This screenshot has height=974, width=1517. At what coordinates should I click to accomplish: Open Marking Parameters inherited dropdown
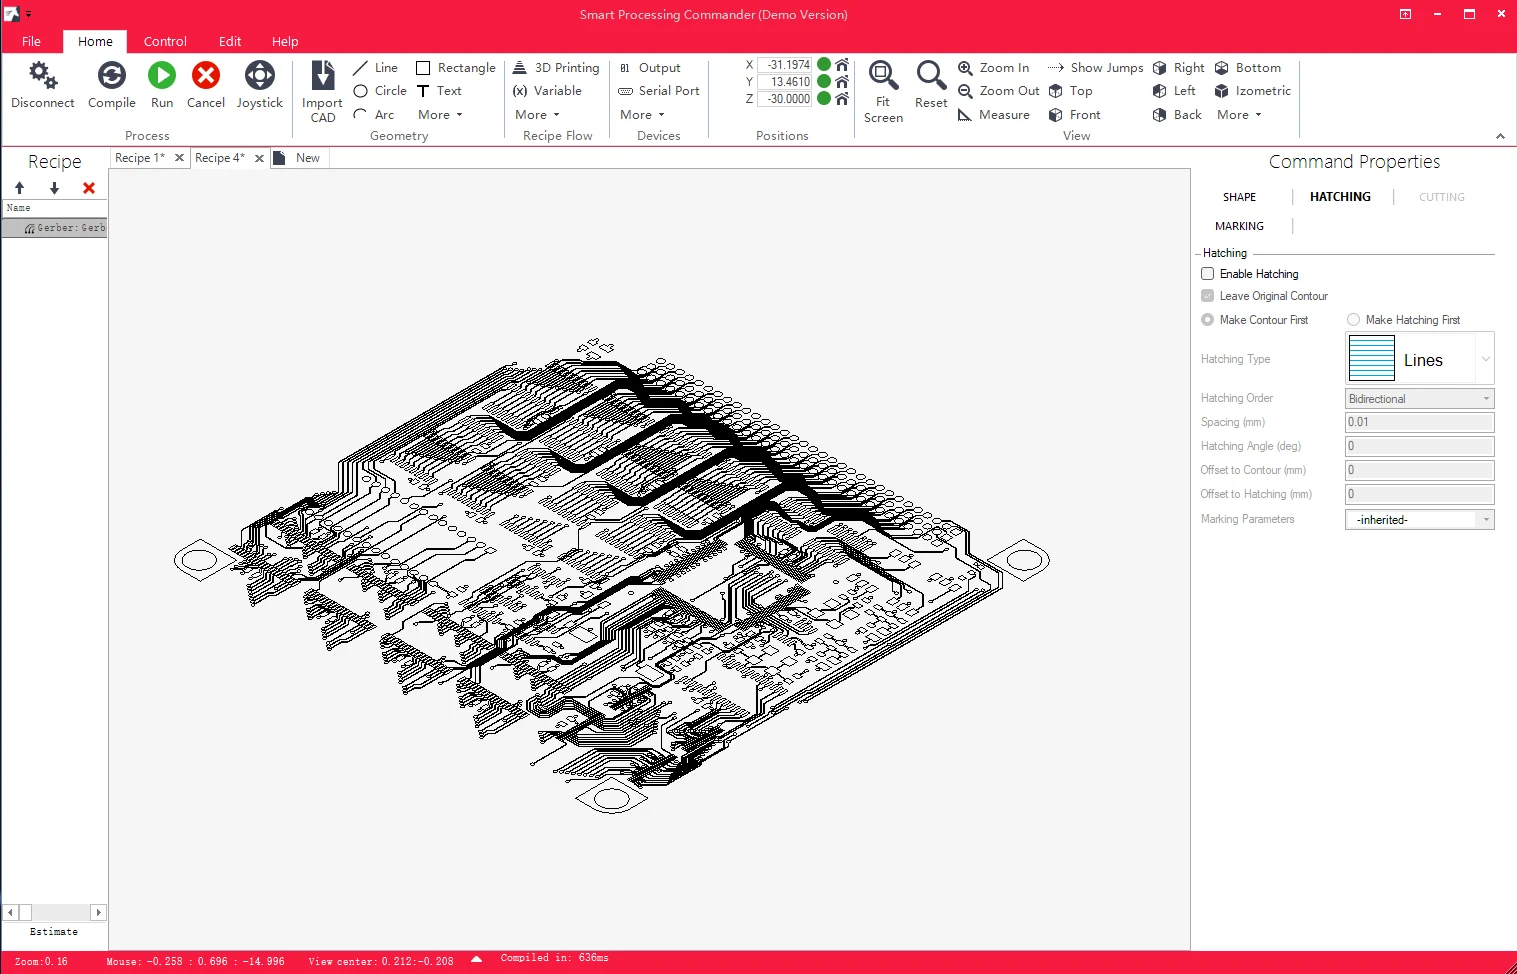(1420, 520)
